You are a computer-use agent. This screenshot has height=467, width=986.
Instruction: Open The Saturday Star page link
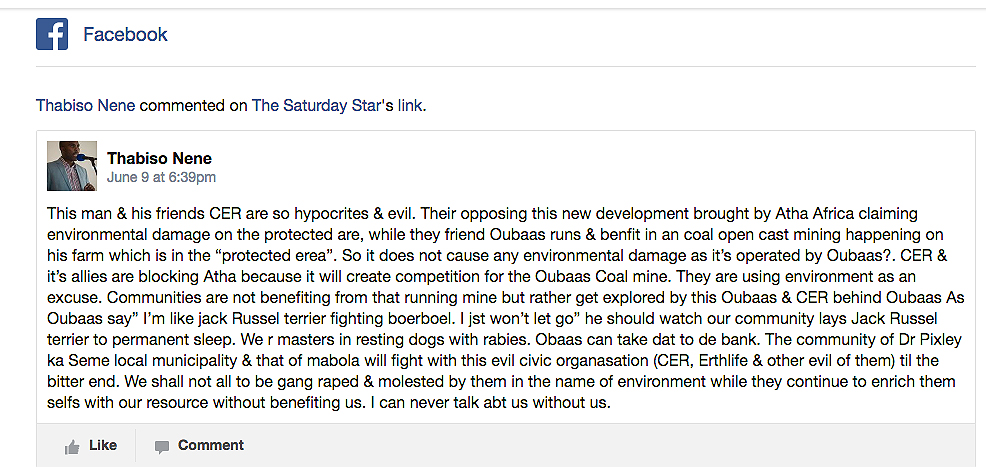316,105
